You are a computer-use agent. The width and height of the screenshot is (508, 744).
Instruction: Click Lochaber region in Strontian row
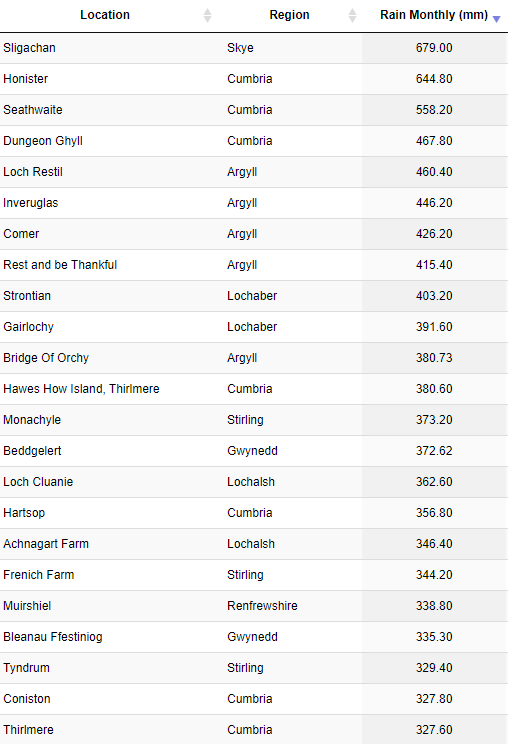[252, 296]
